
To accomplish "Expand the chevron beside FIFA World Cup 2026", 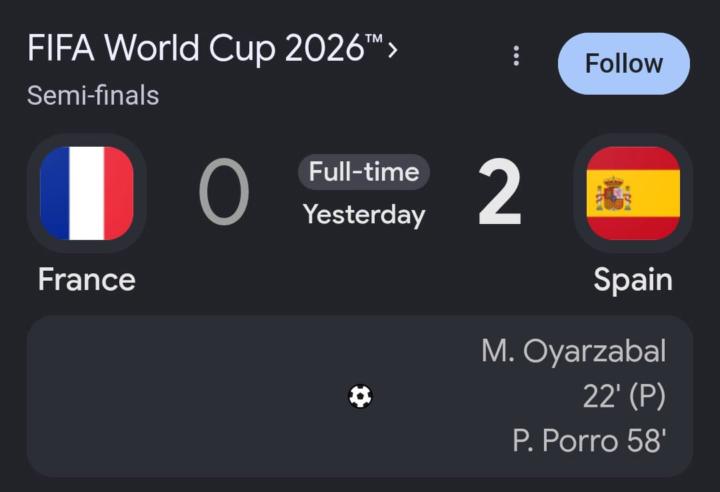I will pyautogui.click(x=392, y=50).
